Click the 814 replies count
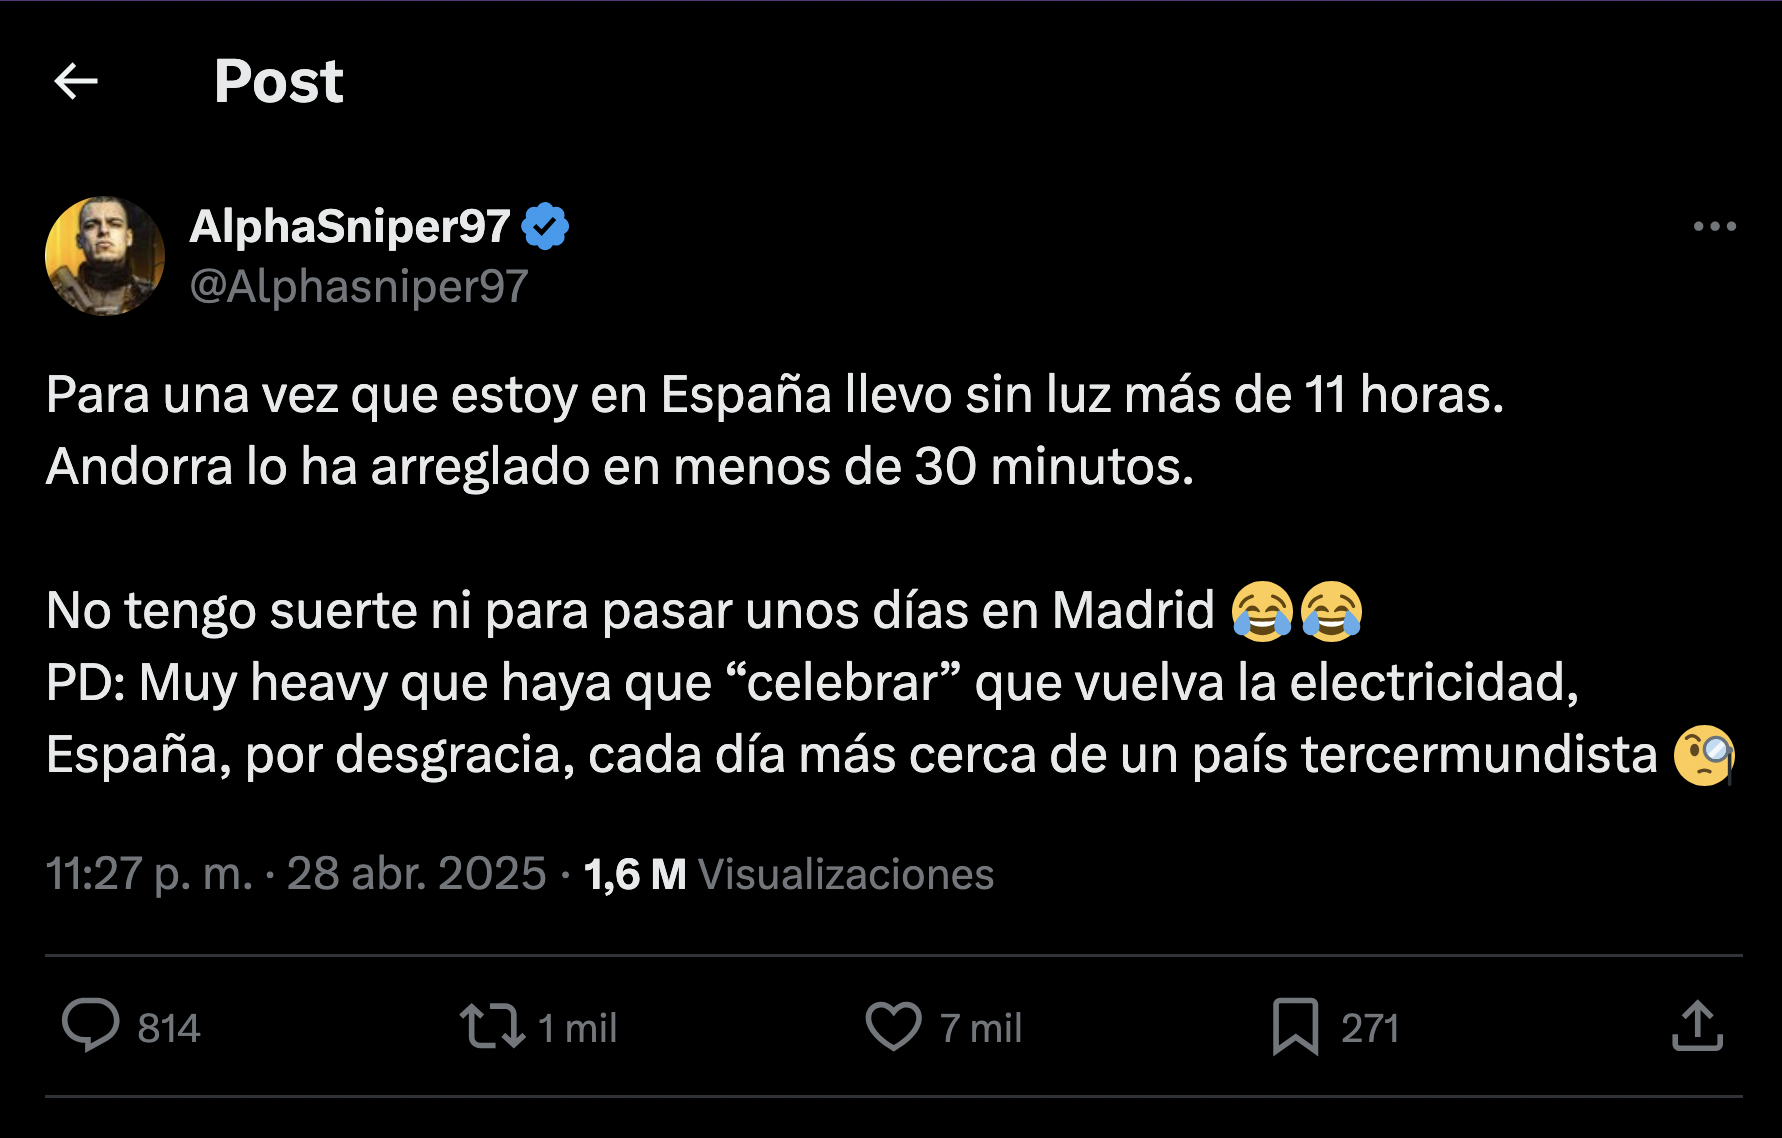1782x1138 pixels. click(x=169, y=1028)
